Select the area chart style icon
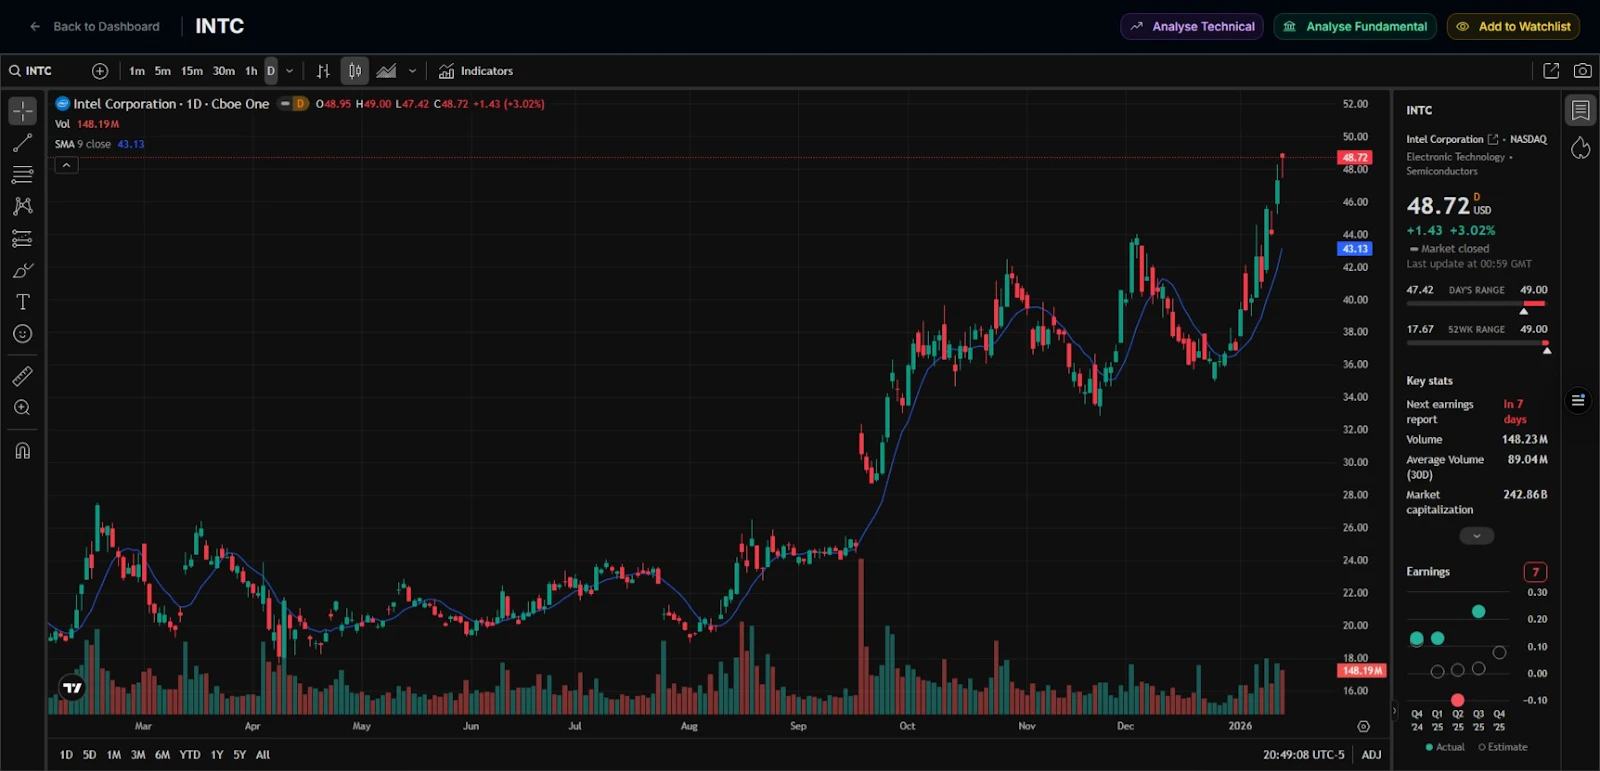Viewport: 1600px width, 771px height. pos(387,71)
